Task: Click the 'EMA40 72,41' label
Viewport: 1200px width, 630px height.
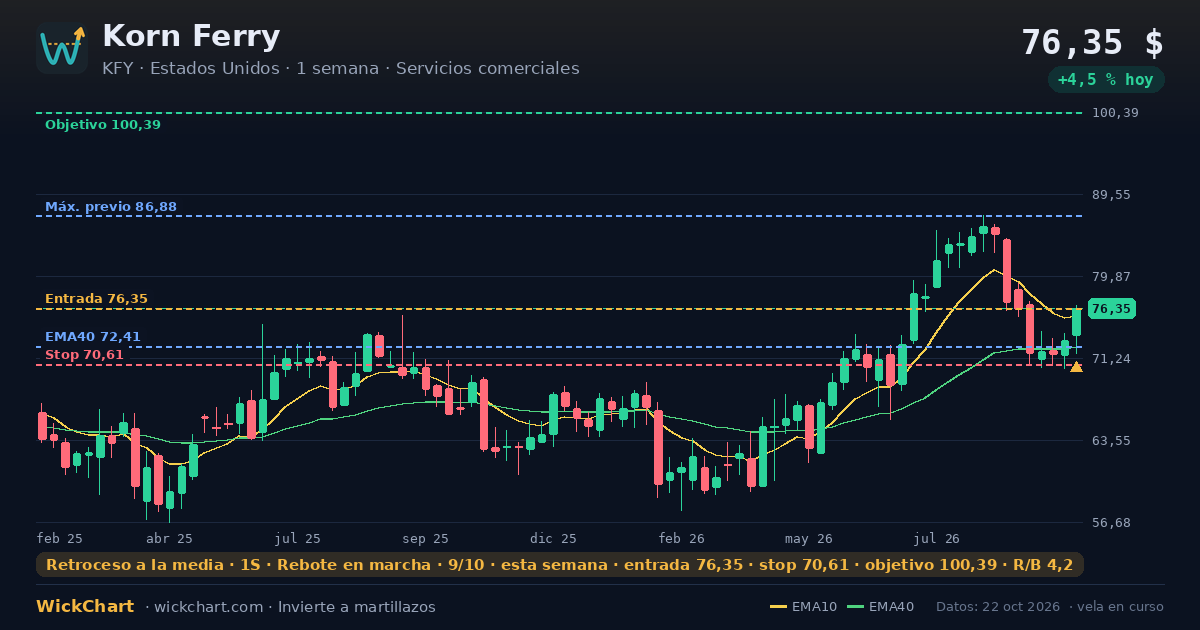Action: 93,337
